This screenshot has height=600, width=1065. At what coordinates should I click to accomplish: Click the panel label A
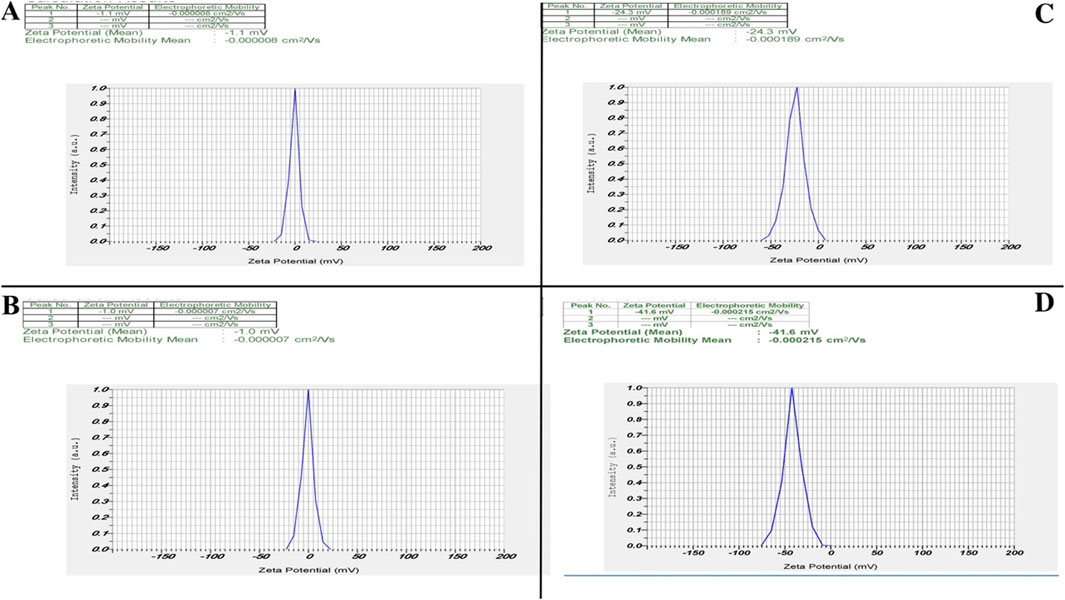(x=10, y=12)
